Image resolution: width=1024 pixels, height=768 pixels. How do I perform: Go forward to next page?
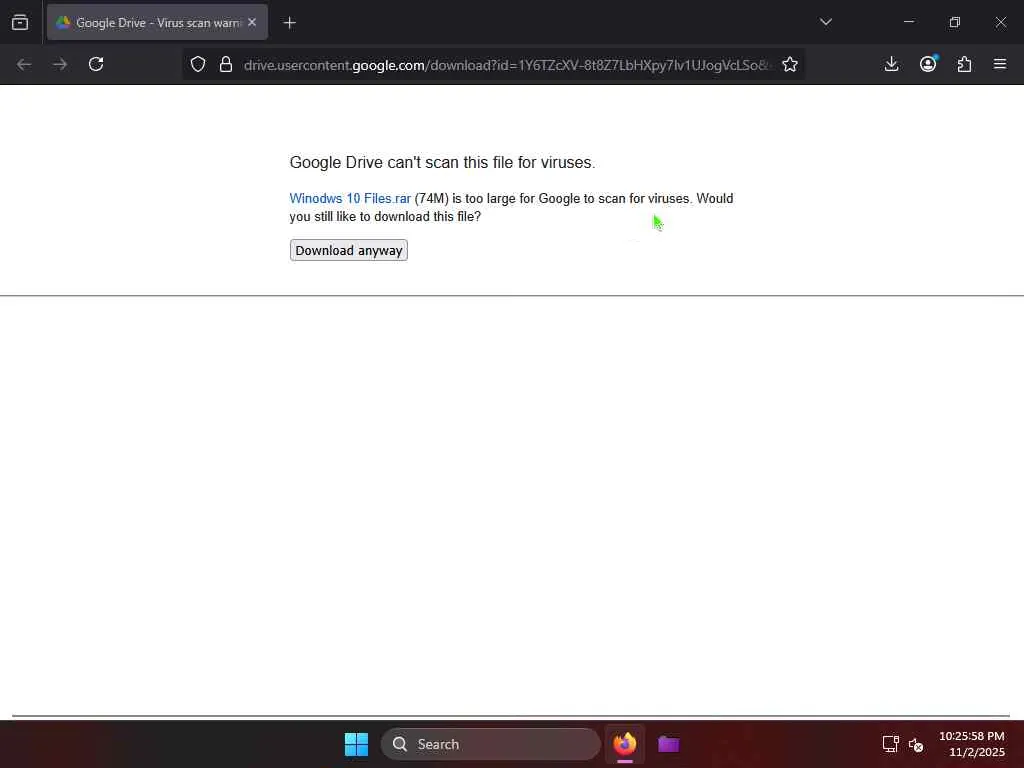60,64
